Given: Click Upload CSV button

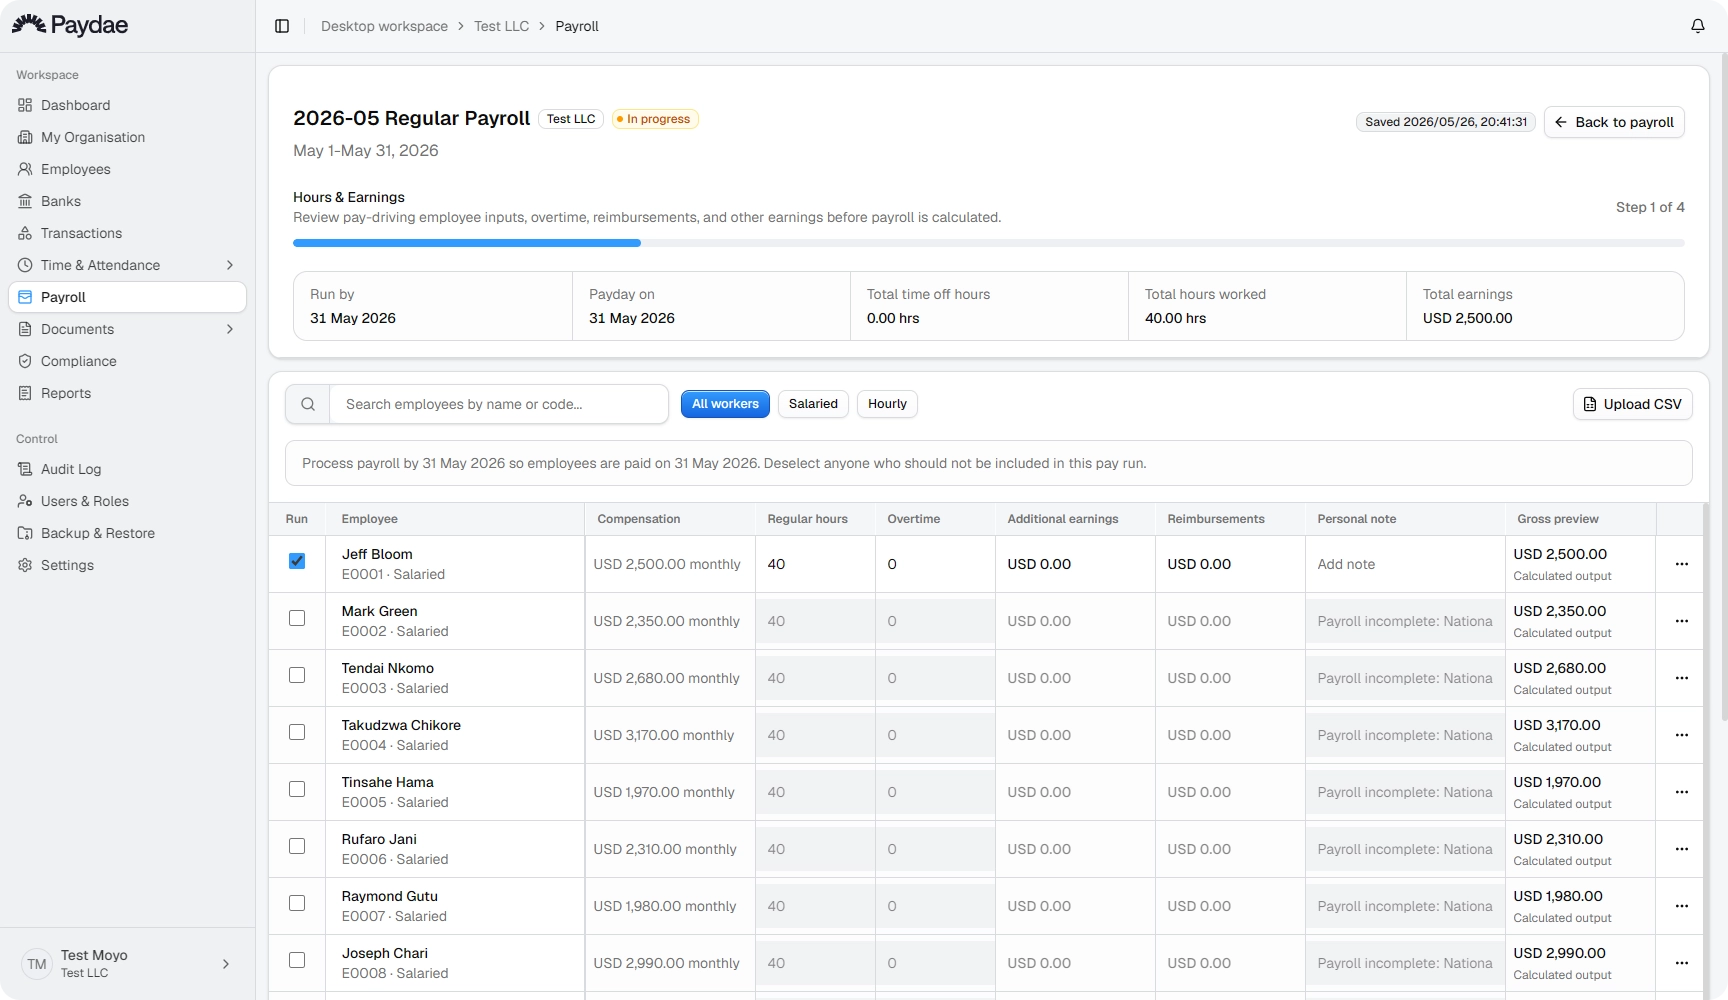Looking at the screenshot, I should [x=1633, y=404].
